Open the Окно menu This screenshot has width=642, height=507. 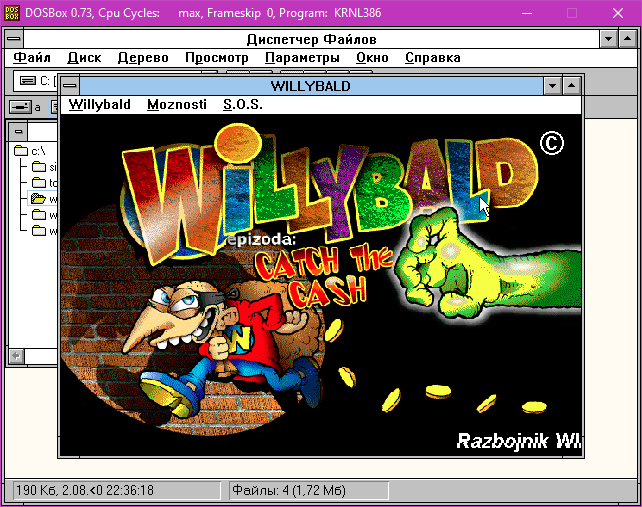click(x=372, y=58)
